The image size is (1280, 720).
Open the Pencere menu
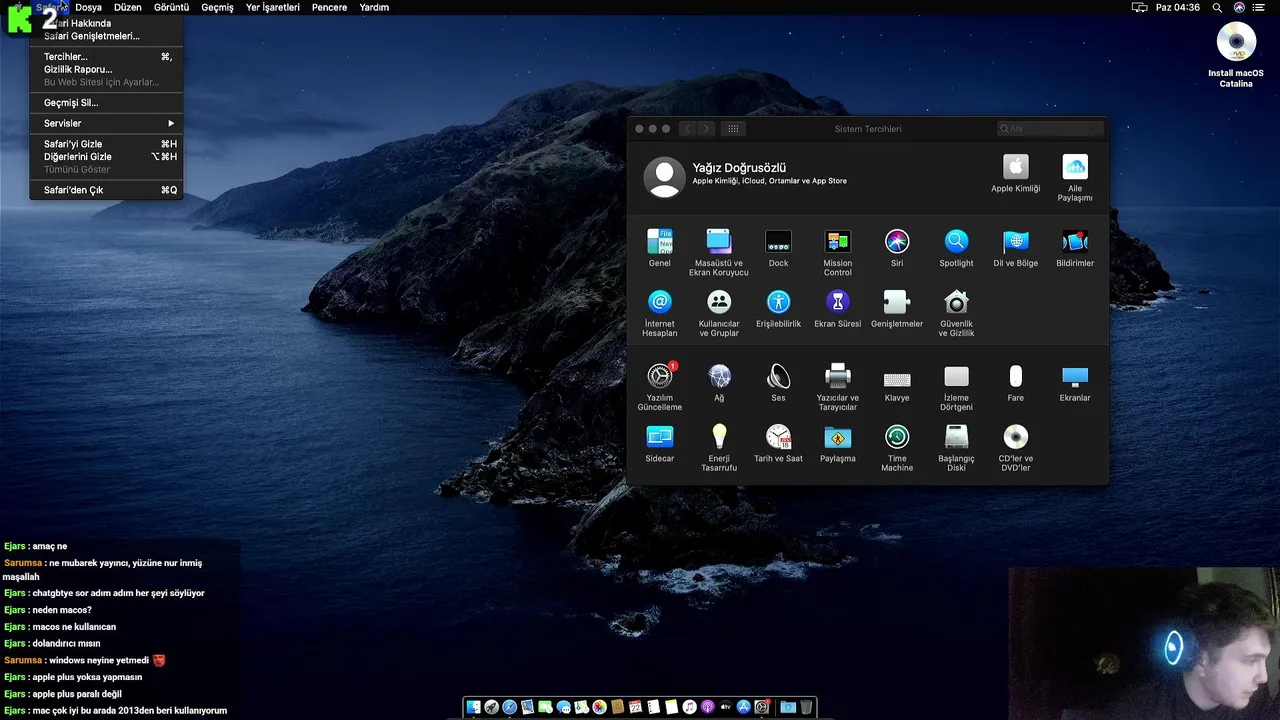(x=329, y=7)
